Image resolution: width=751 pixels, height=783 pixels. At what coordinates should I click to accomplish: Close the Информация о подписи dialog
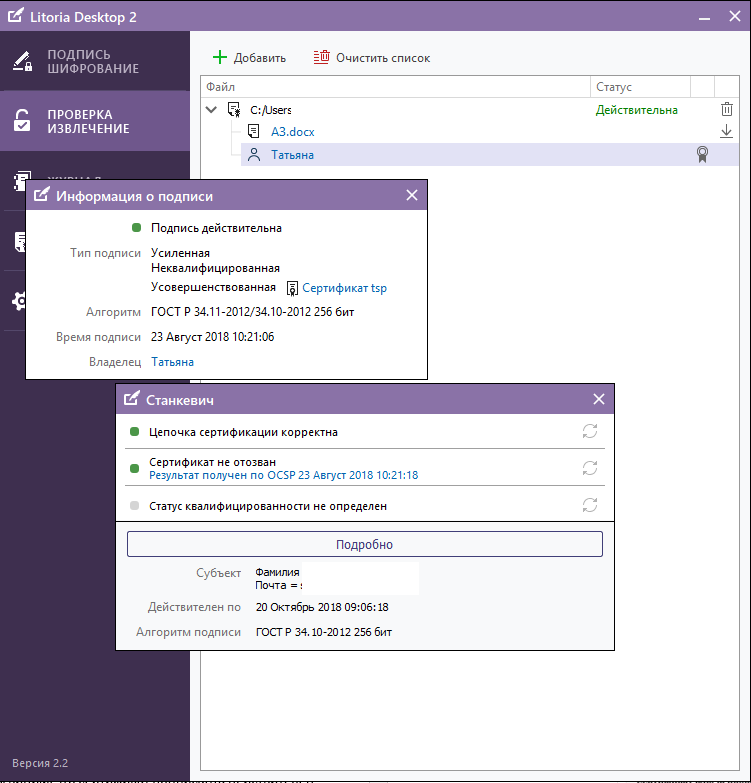pyautogui.click(x=412, y=195)
